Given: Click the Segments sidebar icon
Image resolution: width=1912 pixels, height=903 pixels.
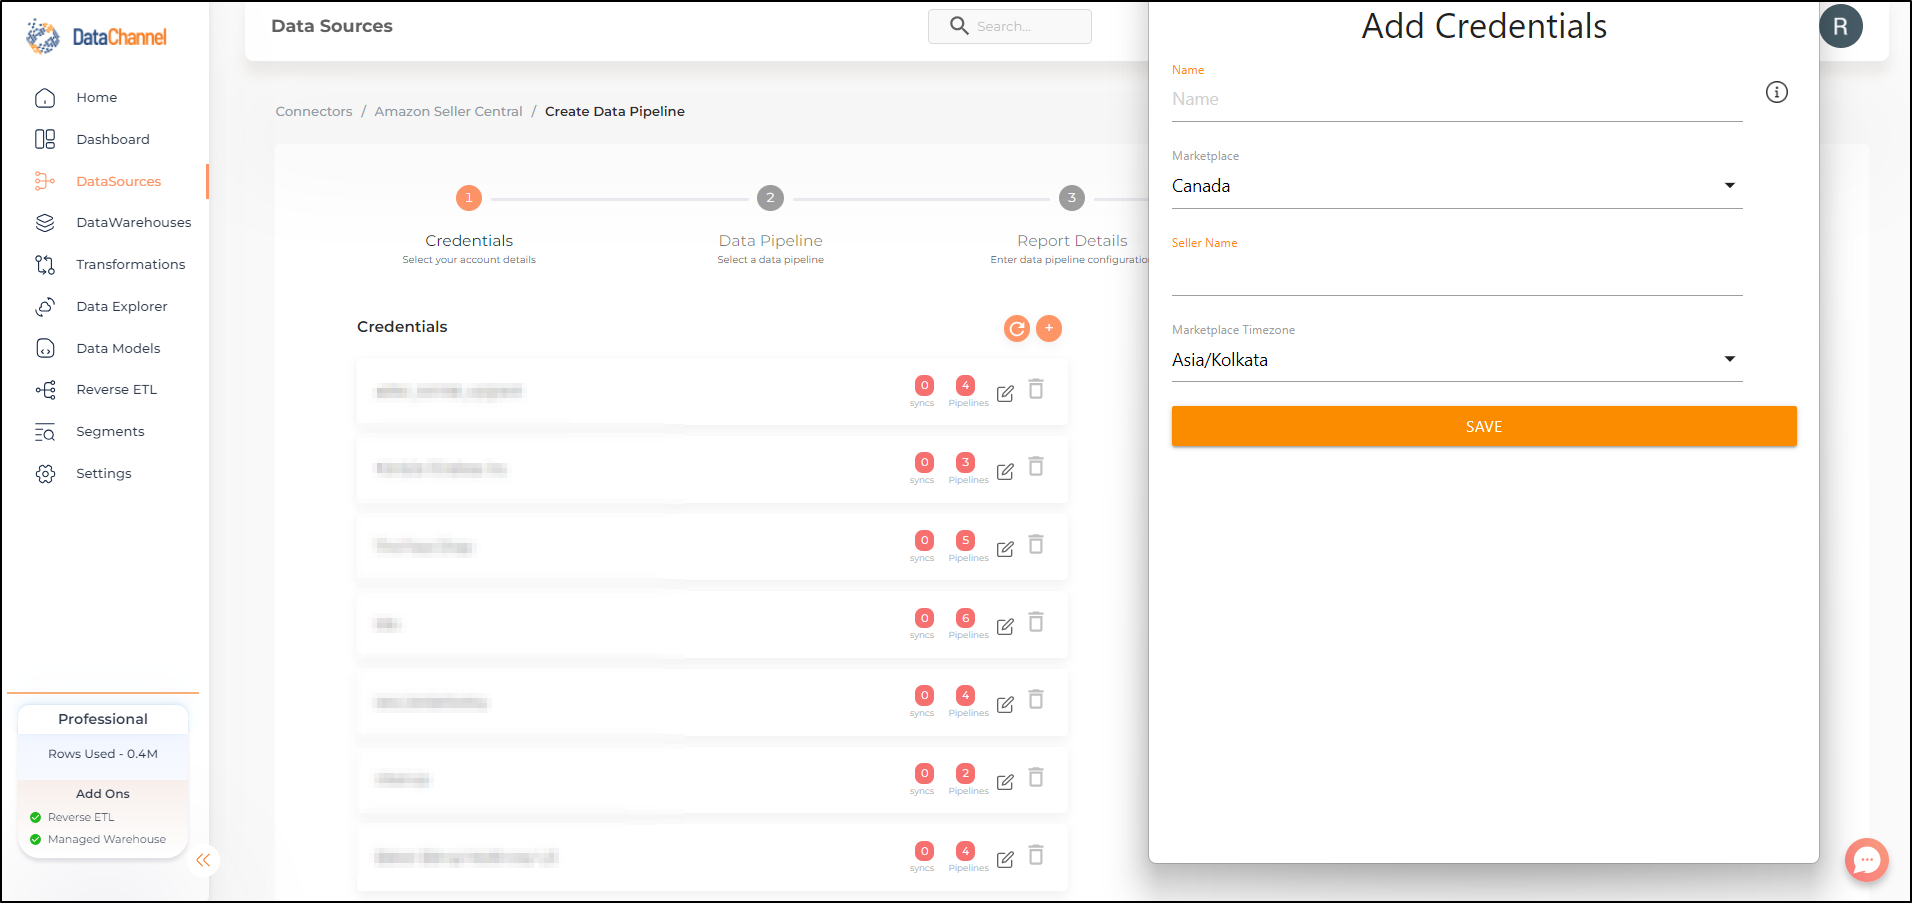Looking at the screenshot, I should [45, 432].
